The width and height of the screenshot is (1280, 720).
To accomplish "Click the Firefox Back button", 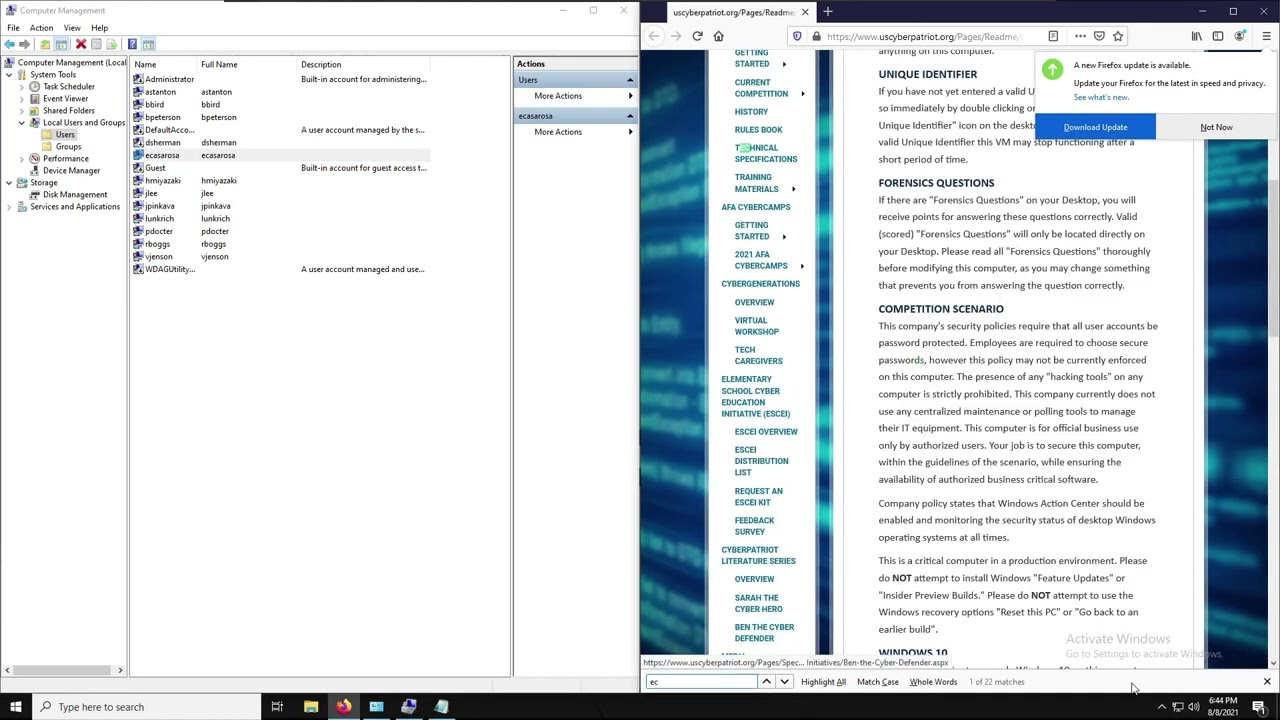I will click(x=654, y=36).
